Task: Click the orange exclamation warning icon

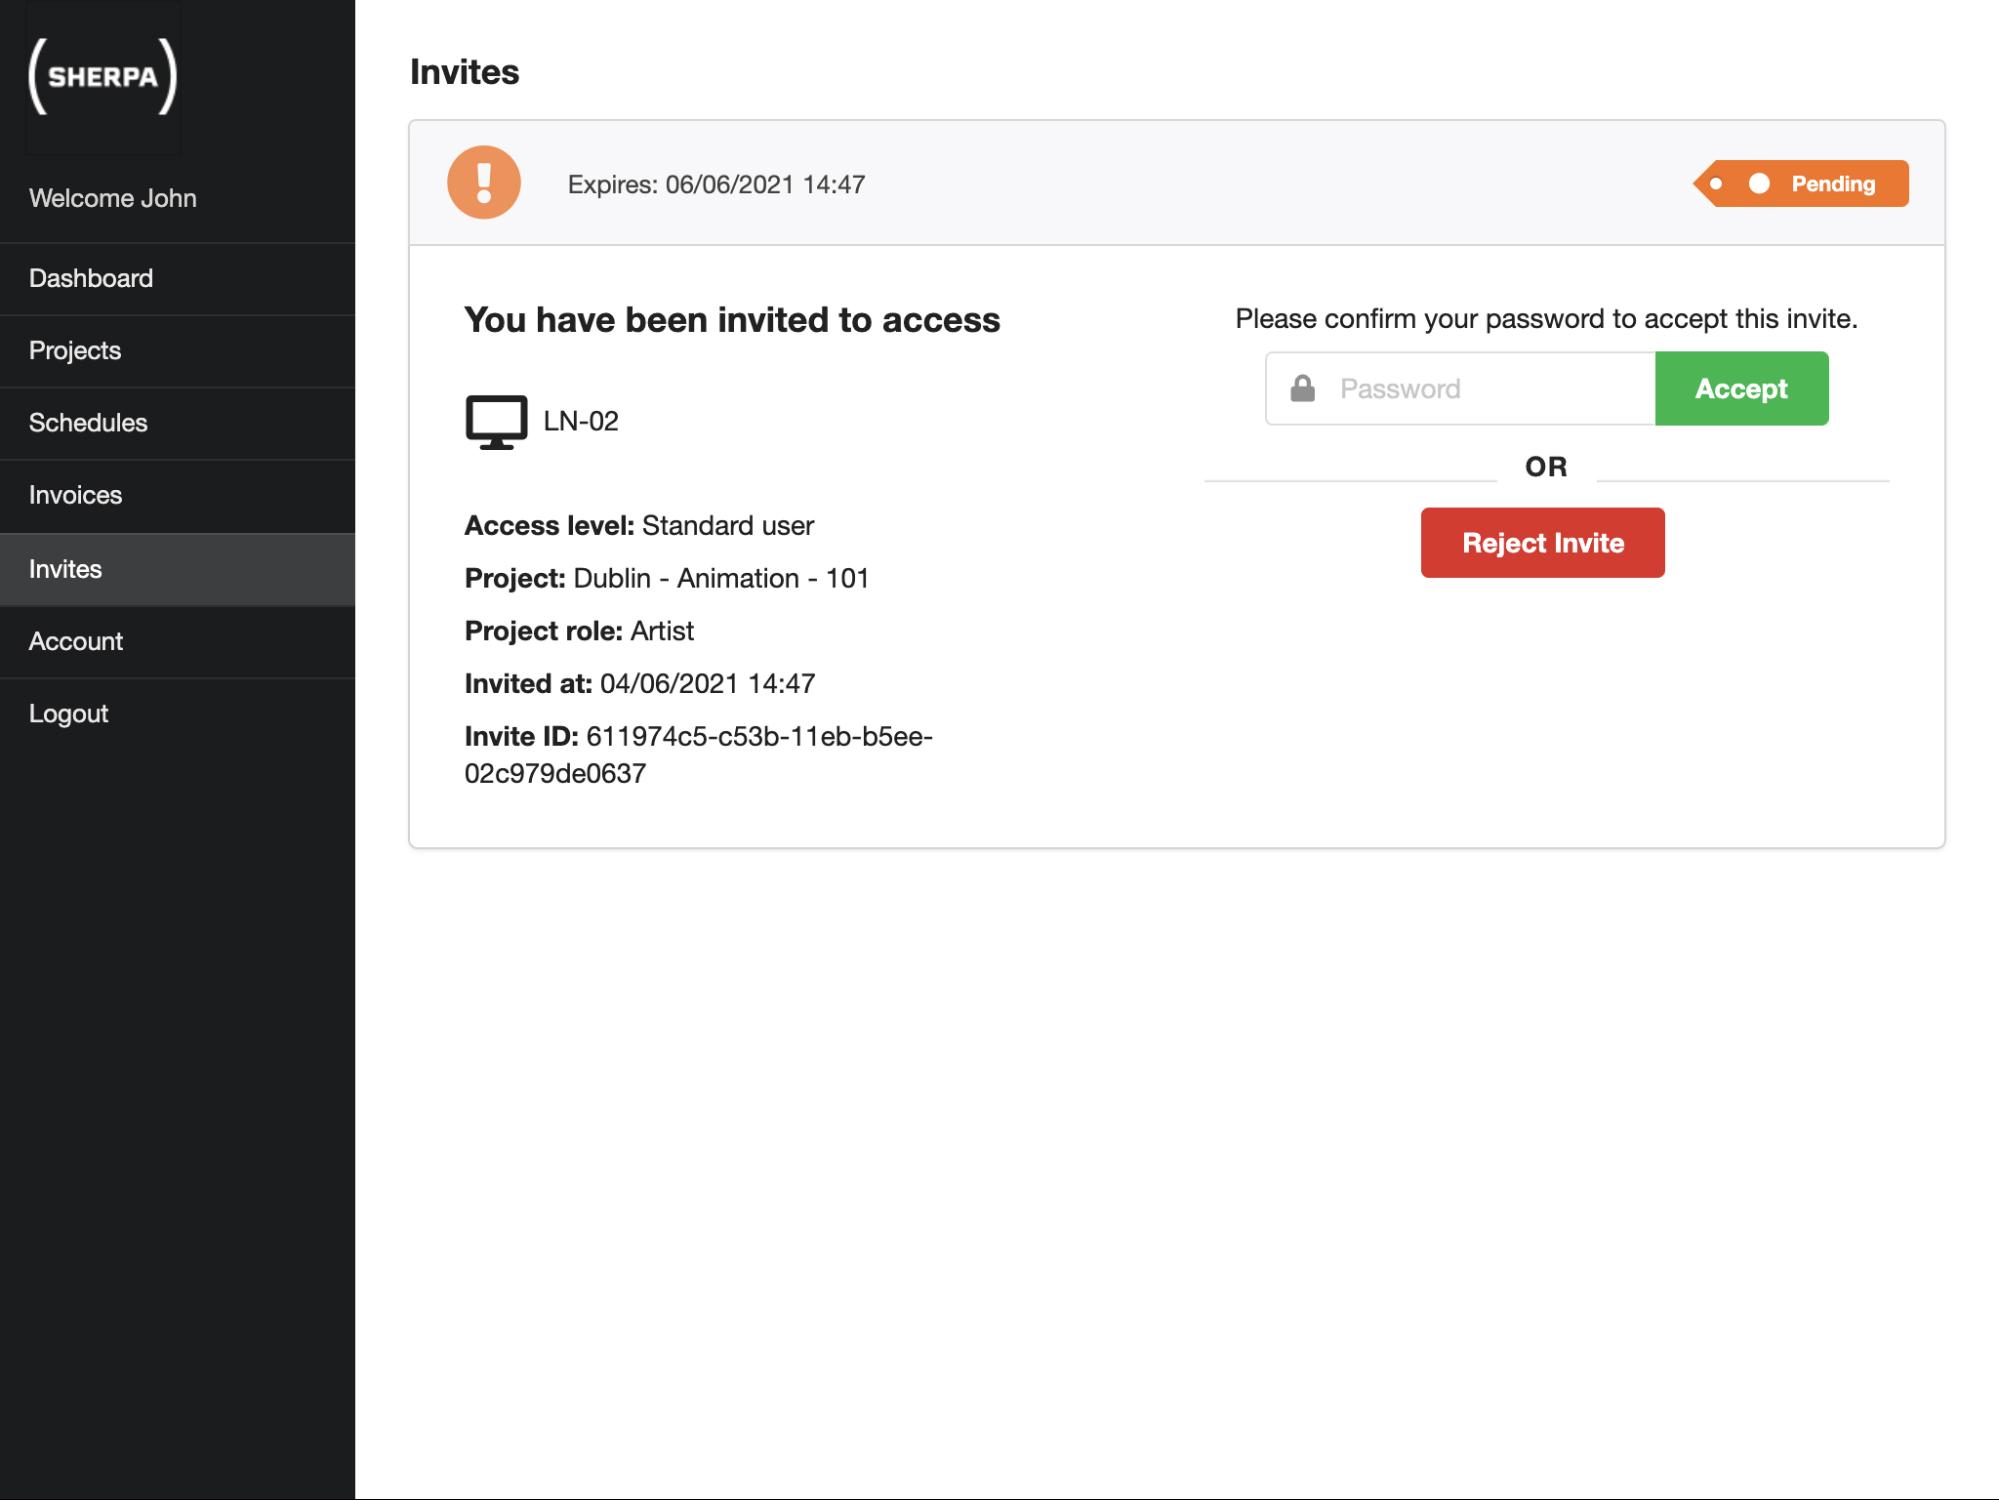Action: (484, 183)
